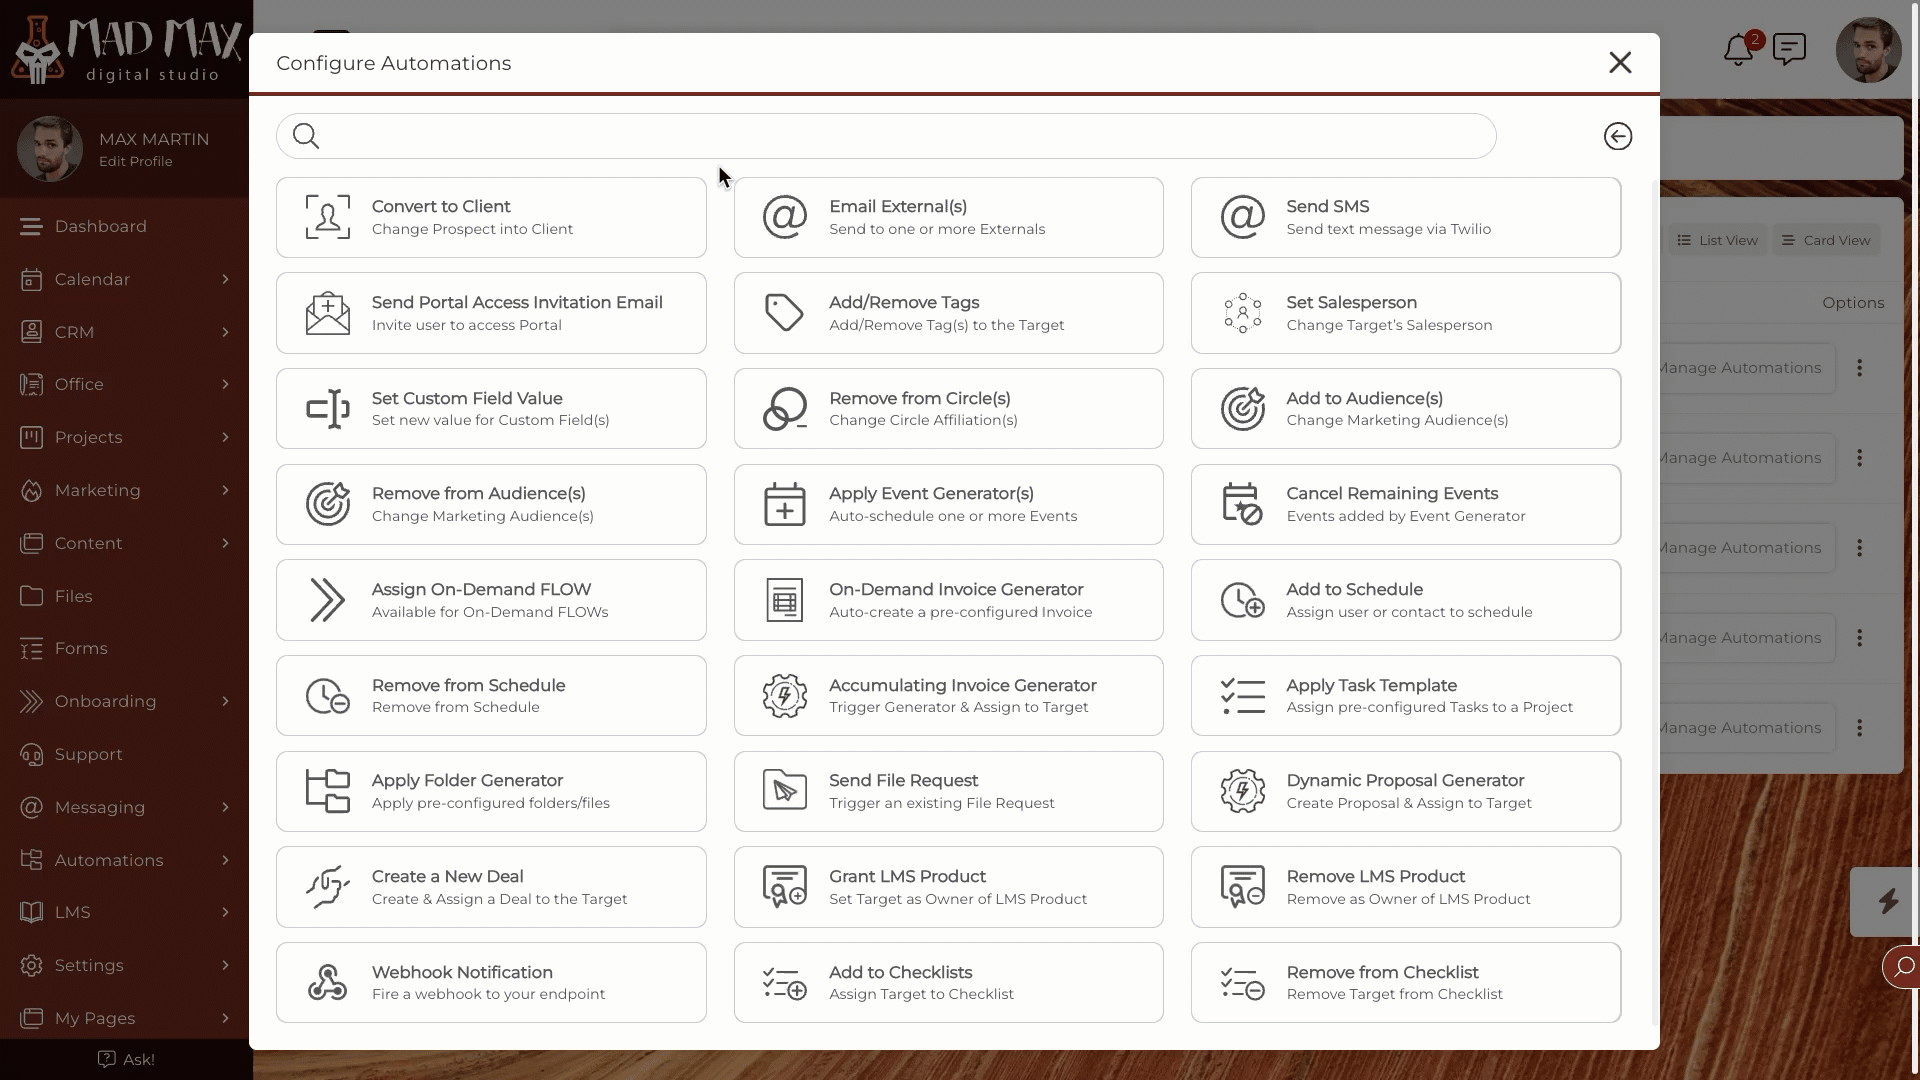Click the Send SMS button
This screenshot has width=1920, height=1080.
click(1406, 216)
